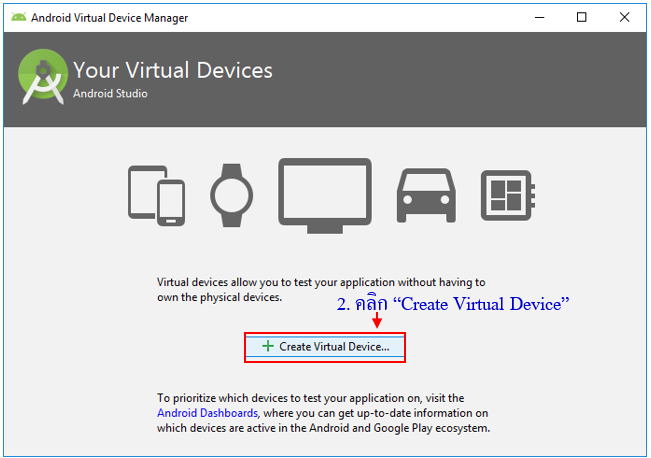Click the red arrow above the button
This screenshot has width=651, height=458.
click(377, 322)
